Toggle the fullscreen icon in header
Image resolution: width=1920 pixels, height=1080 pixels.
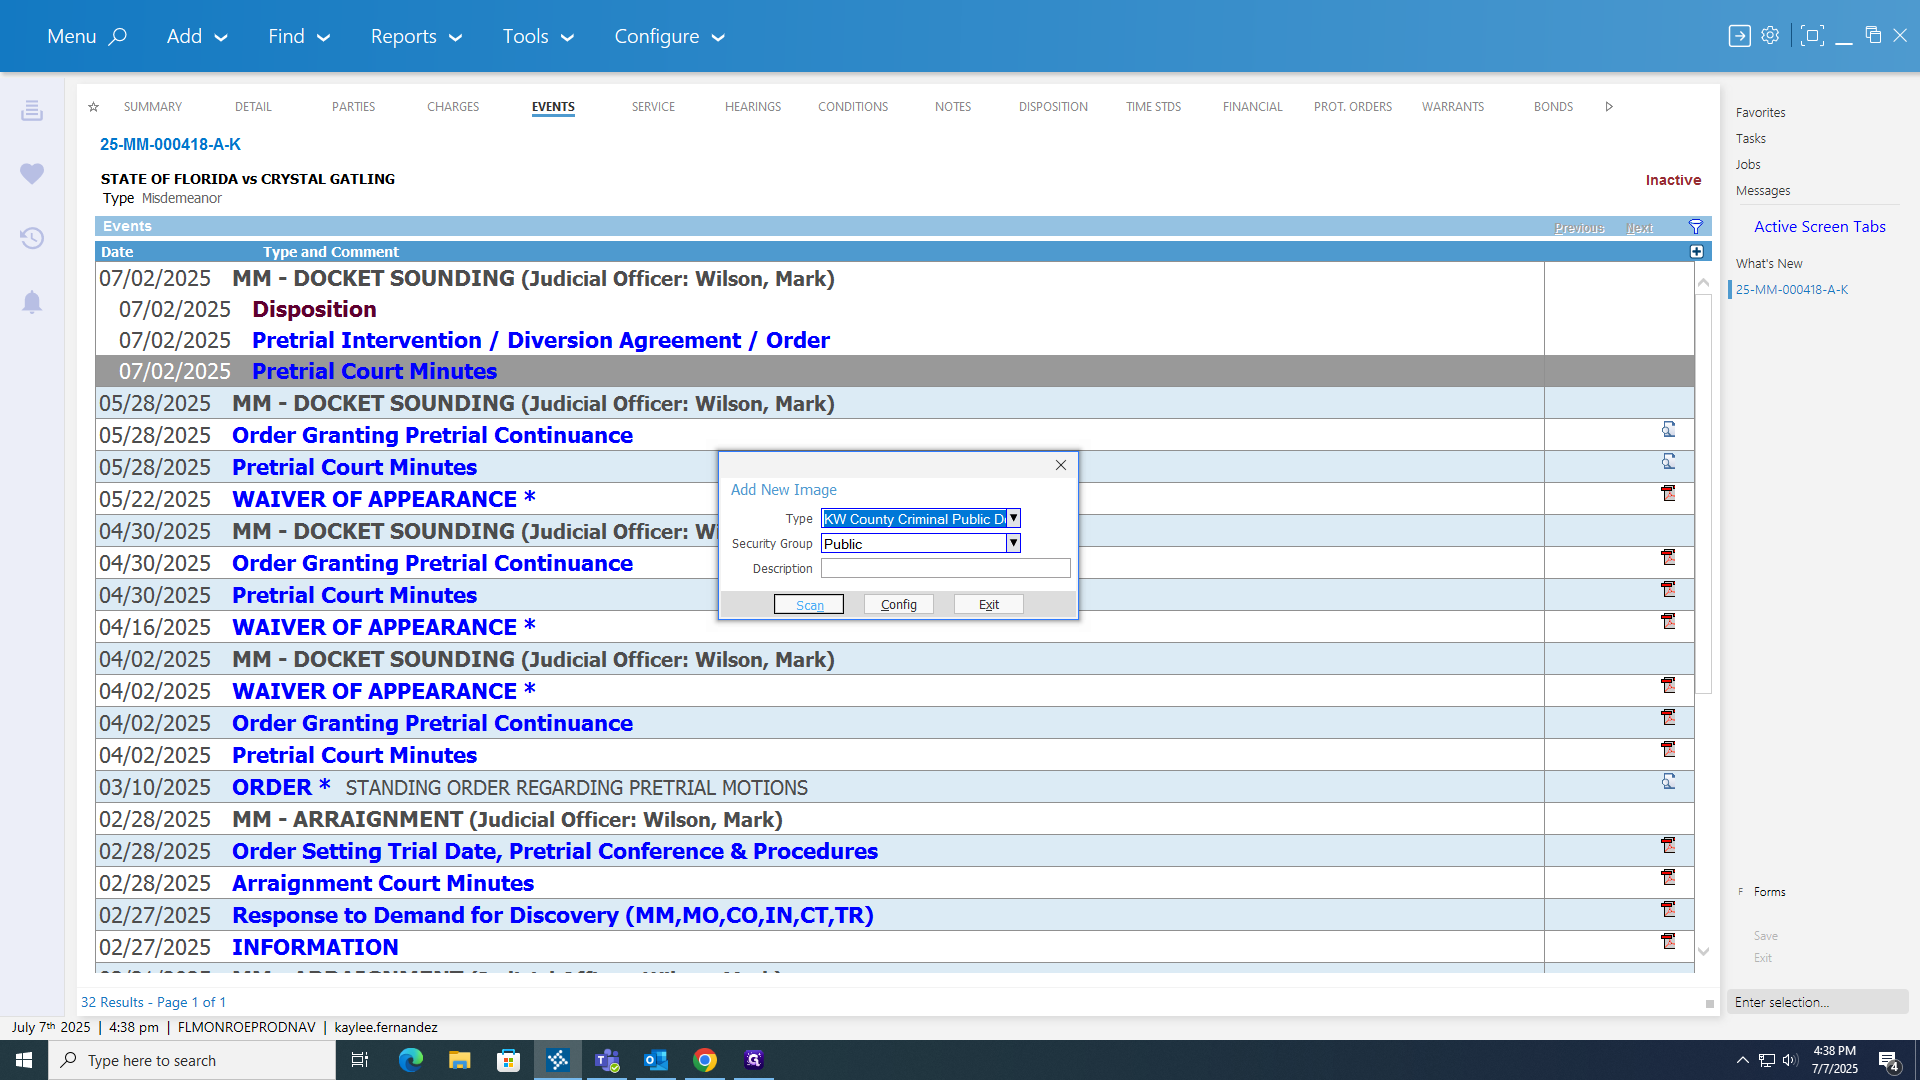1812,36
